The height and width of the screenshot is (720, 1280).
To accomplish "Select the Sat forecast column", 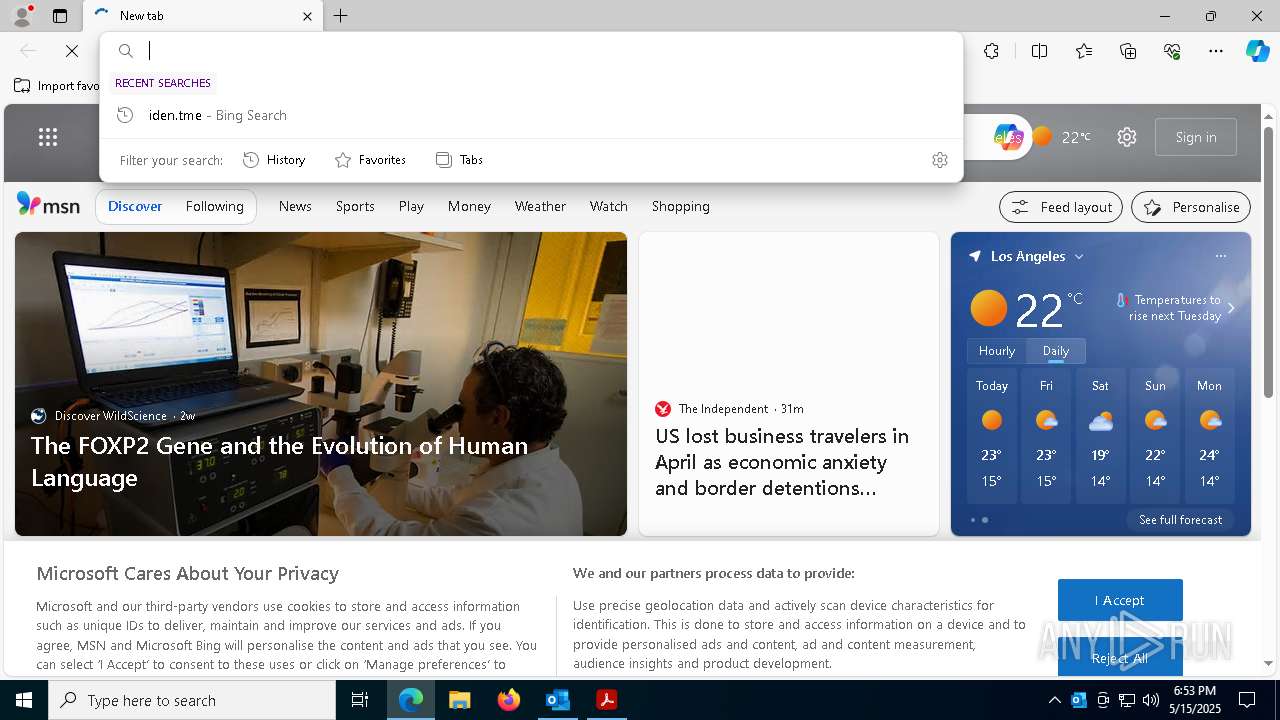I will point(1100,435).
